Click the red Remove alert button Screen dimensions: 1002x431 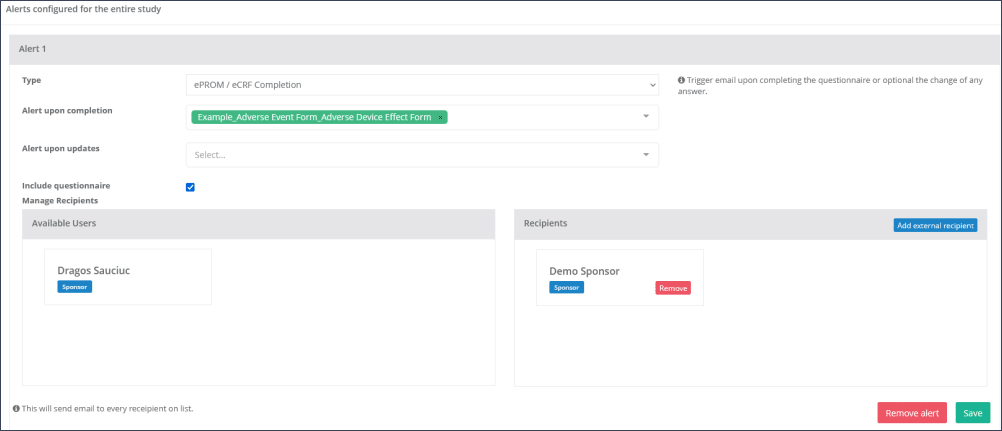(911, 413)
